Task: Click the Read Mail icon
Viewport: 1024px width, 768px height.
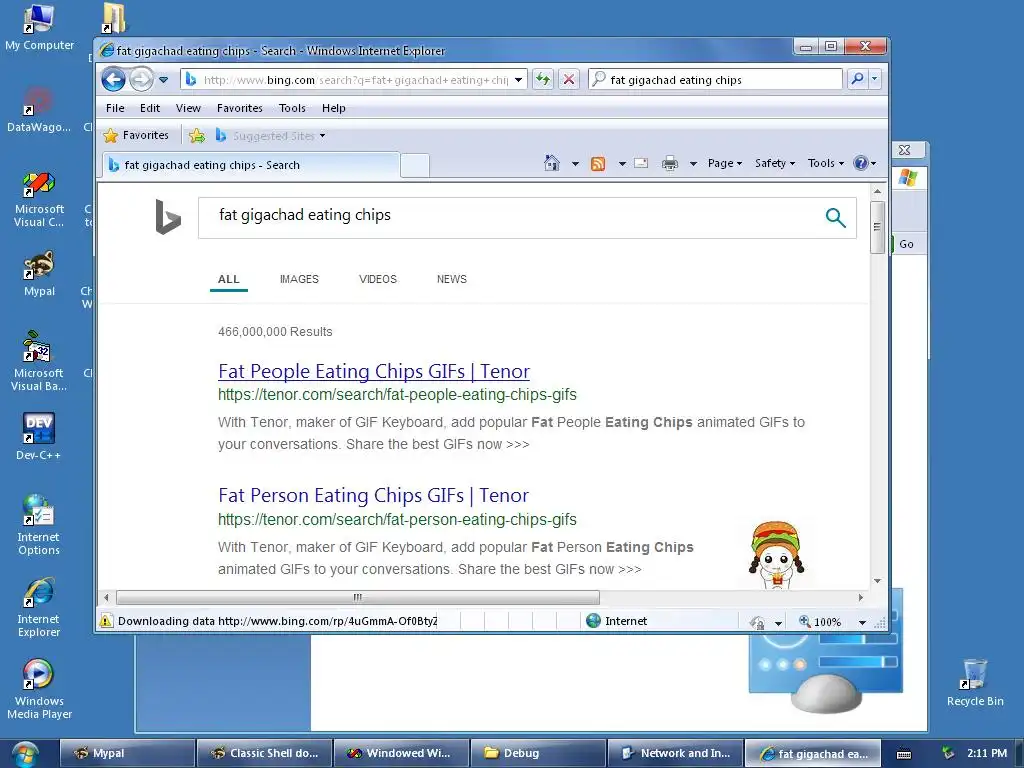Action: point(641,163)
